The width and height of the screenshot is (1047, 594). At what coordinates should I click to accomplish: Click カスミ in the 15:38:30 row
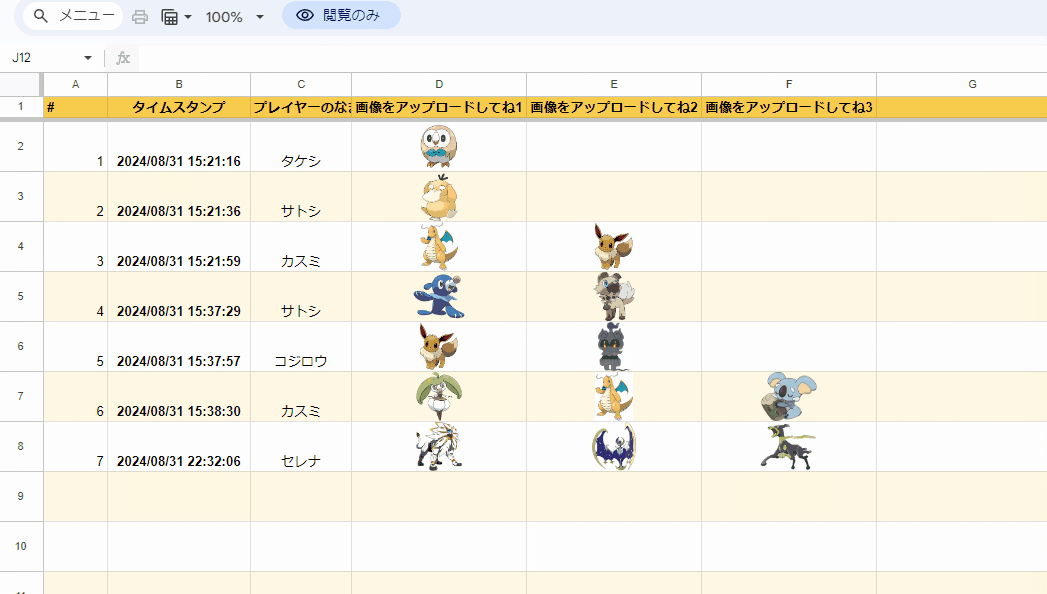[x=301, y=411]
